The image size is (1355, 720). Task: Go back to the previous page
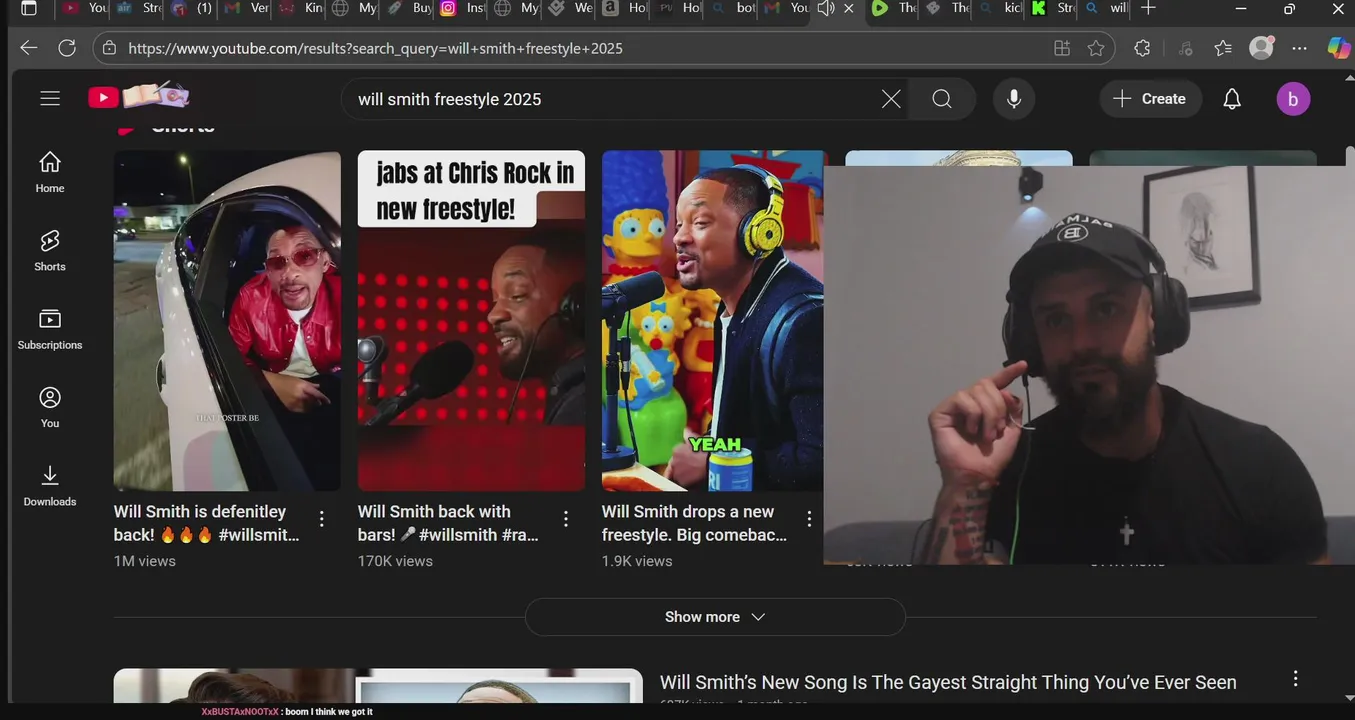point(28,48)
